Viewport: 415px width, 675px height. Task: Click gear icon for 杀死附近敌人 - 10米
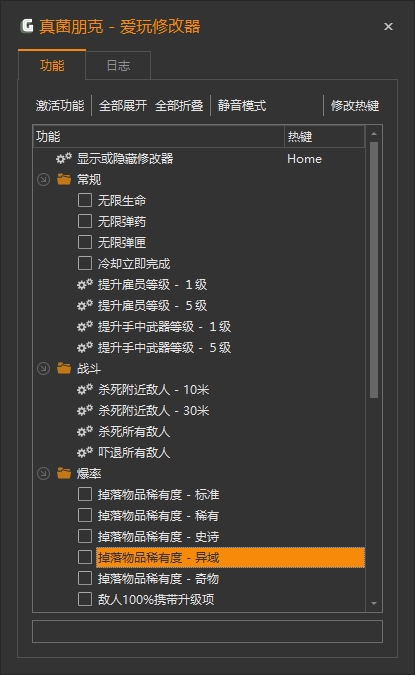85,390
